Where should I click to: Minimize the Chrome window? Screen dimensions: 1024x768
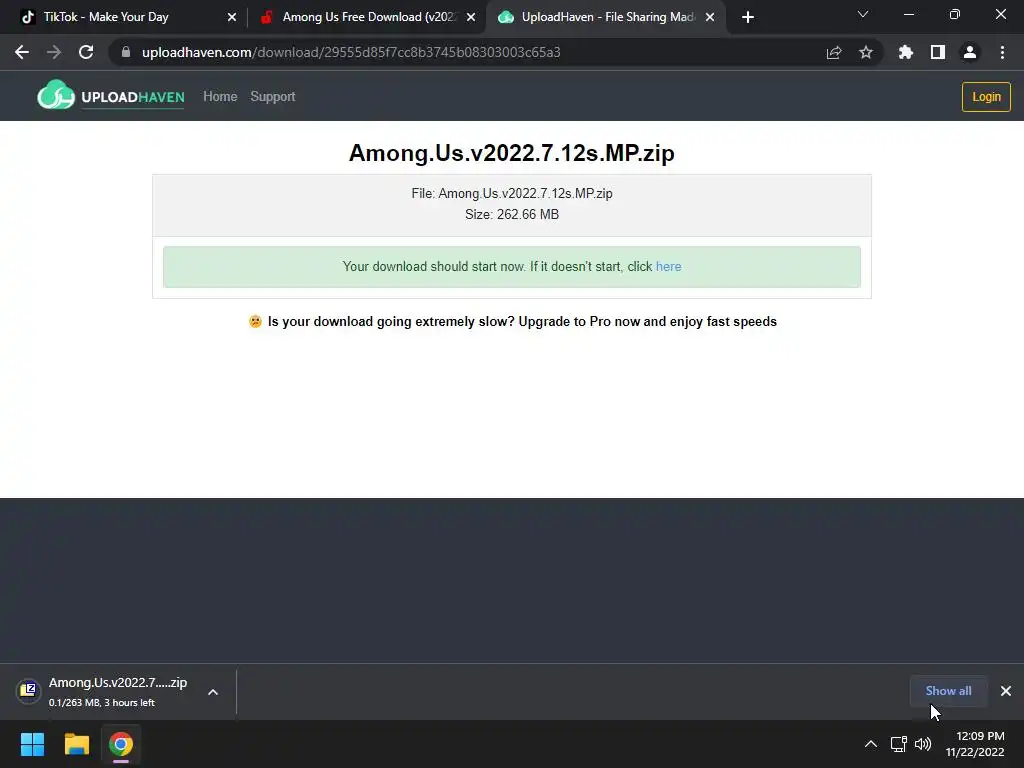click(x=909, y=14)
